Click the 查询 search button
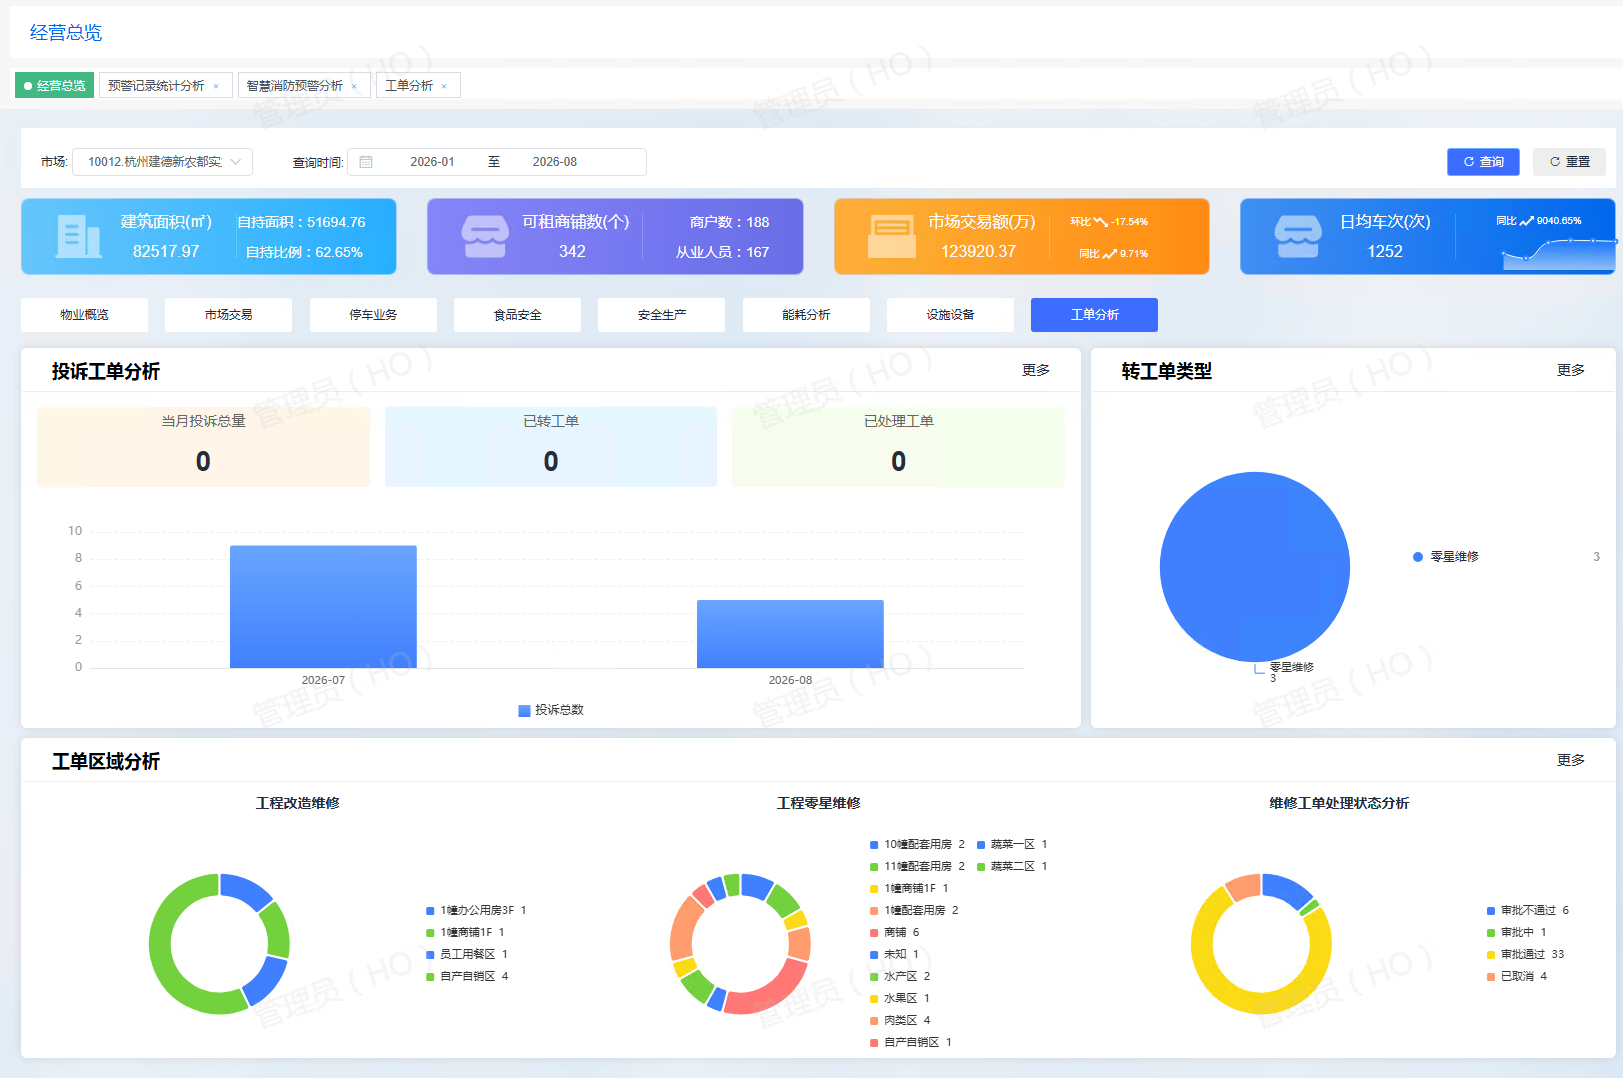The width and height of the screenshot is (1623, 1078). coord(1483,162)
